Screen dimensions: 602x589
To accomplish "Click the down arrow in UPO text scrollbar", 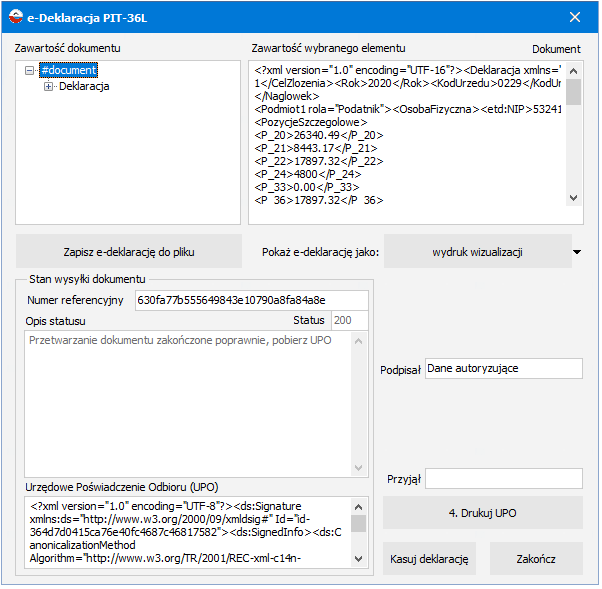I will point(359,559).
